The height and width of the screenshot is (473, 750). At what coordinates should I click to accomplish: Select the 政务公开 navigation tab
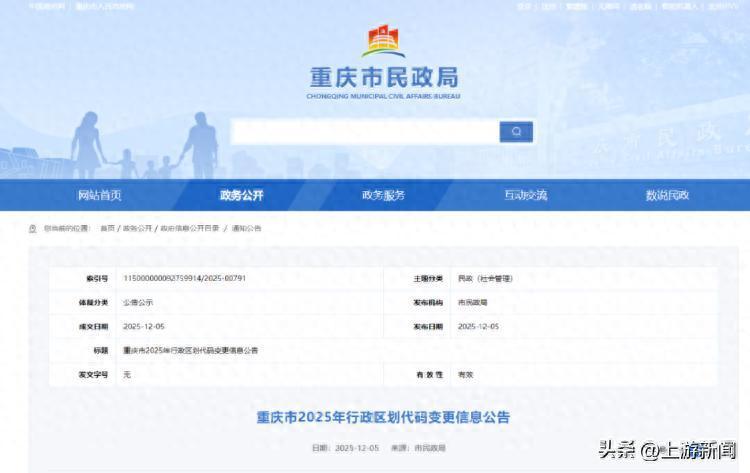242,195
